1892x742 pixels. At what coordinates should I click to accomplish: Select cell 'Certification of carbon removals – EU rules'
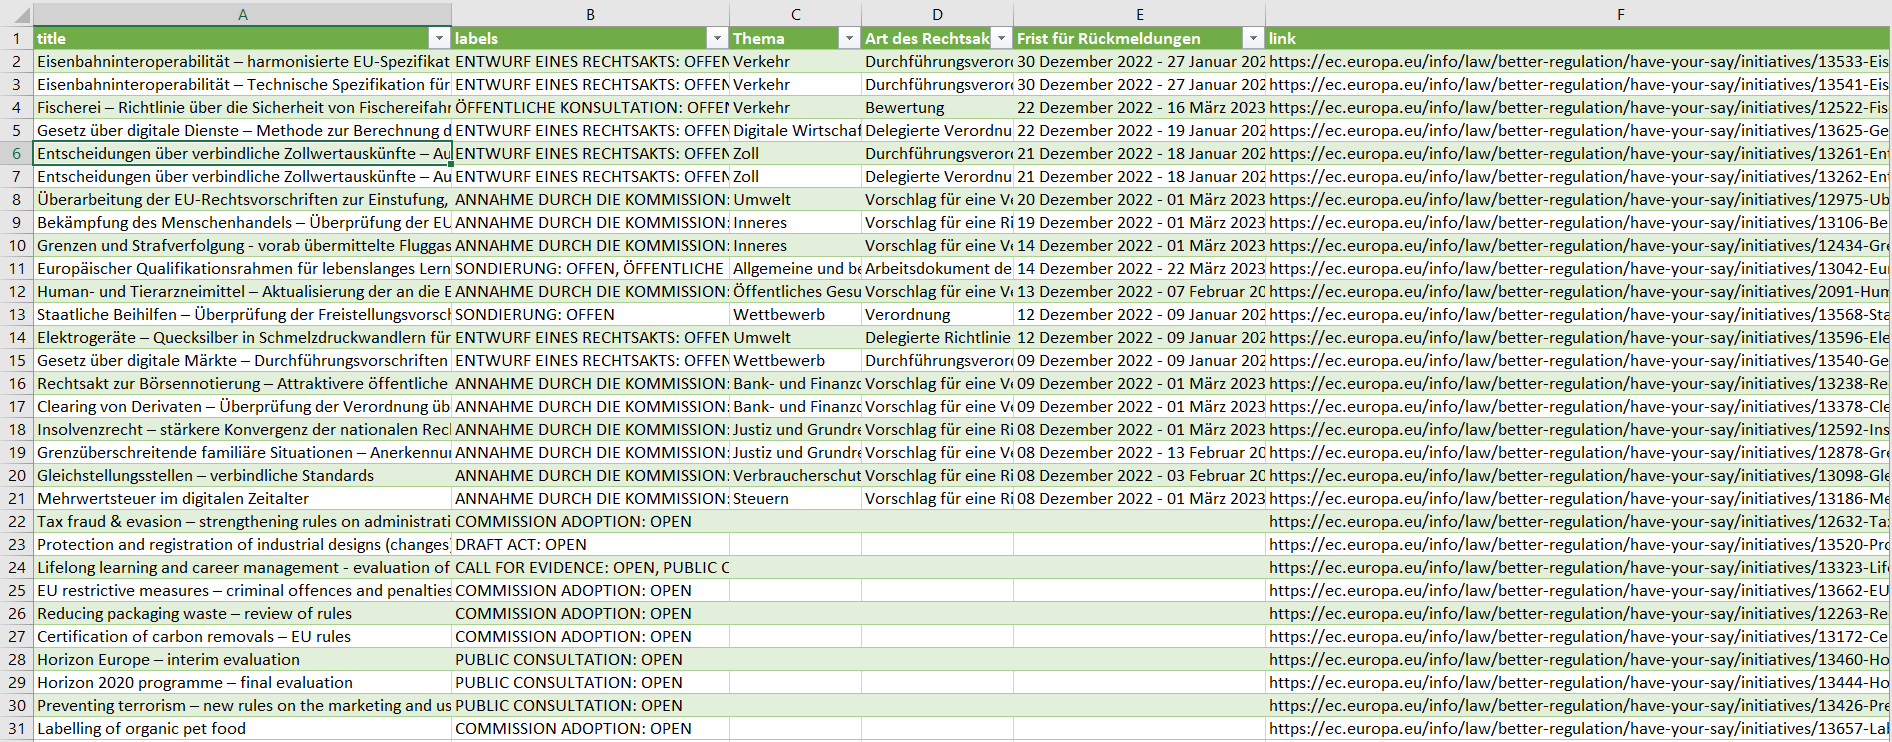pos(242,636)
